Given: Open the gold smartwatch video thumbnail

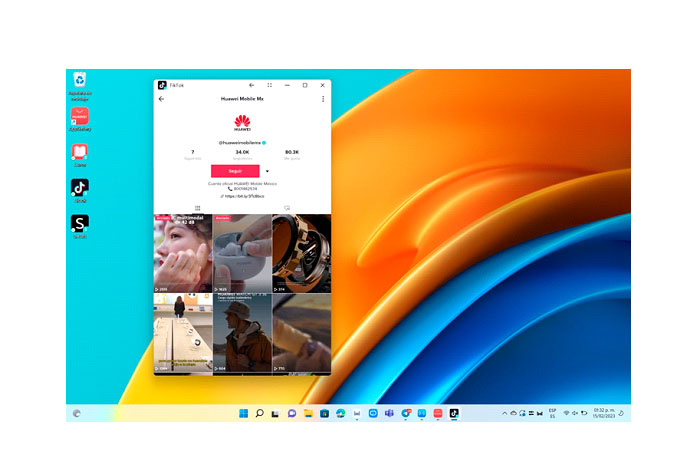Looking at the screenshot, I should 302,253.
